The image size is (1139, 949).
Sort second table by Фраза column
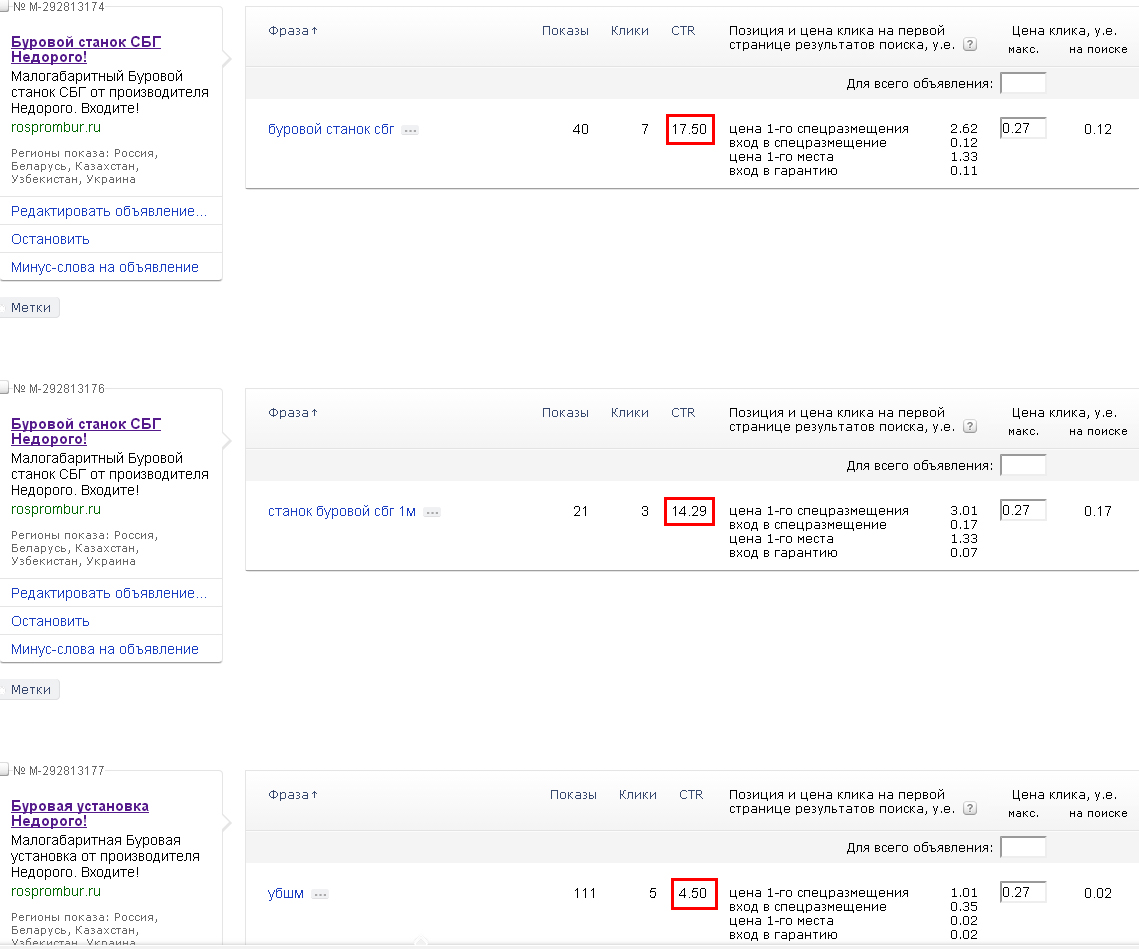click(x=292, y=413)
